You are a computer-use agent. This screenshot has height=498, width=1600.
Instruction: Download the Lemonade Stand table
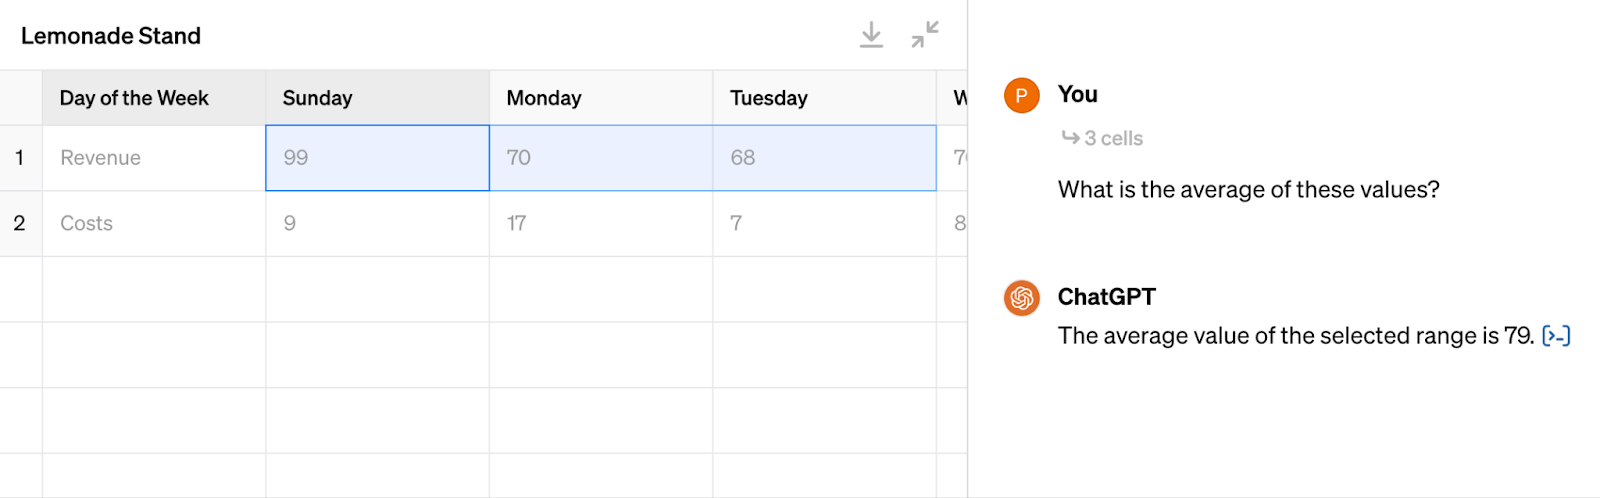871,35
